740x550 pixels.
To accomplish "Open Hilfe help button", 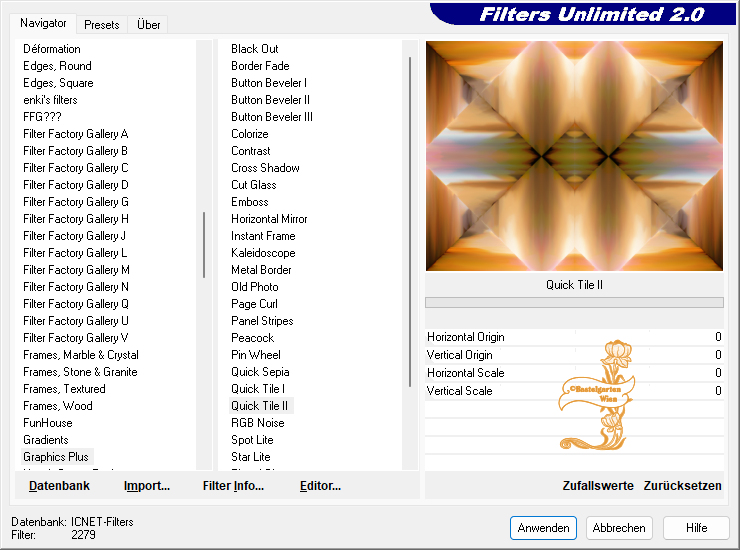I will 696,528.
